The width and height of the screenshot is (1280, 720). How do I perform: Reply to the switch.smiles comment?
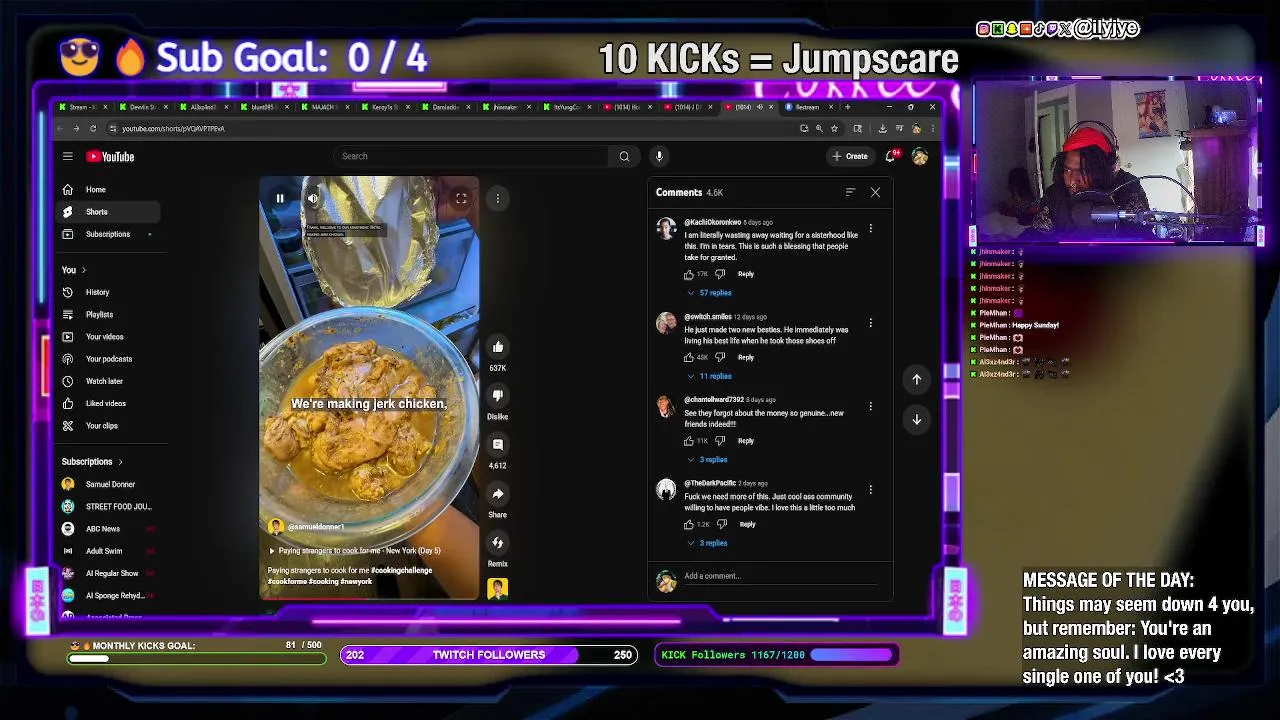coord(746,357)
